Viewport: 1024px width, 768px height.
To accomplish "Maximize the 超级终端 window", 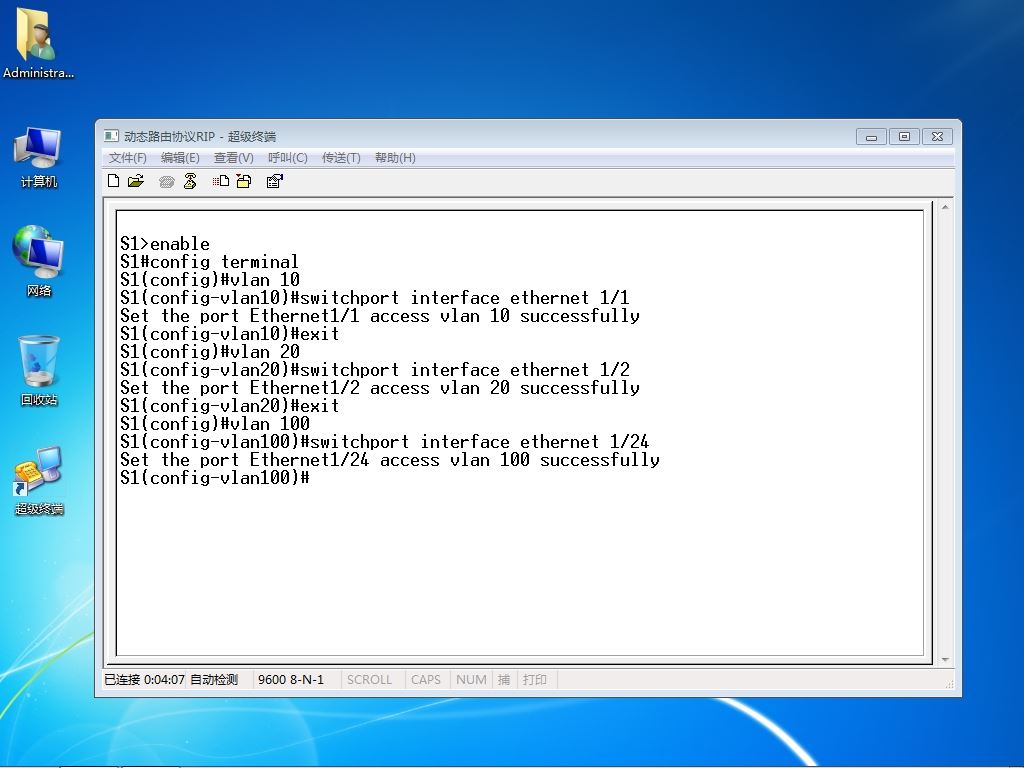I will click(x=904, y=136).
